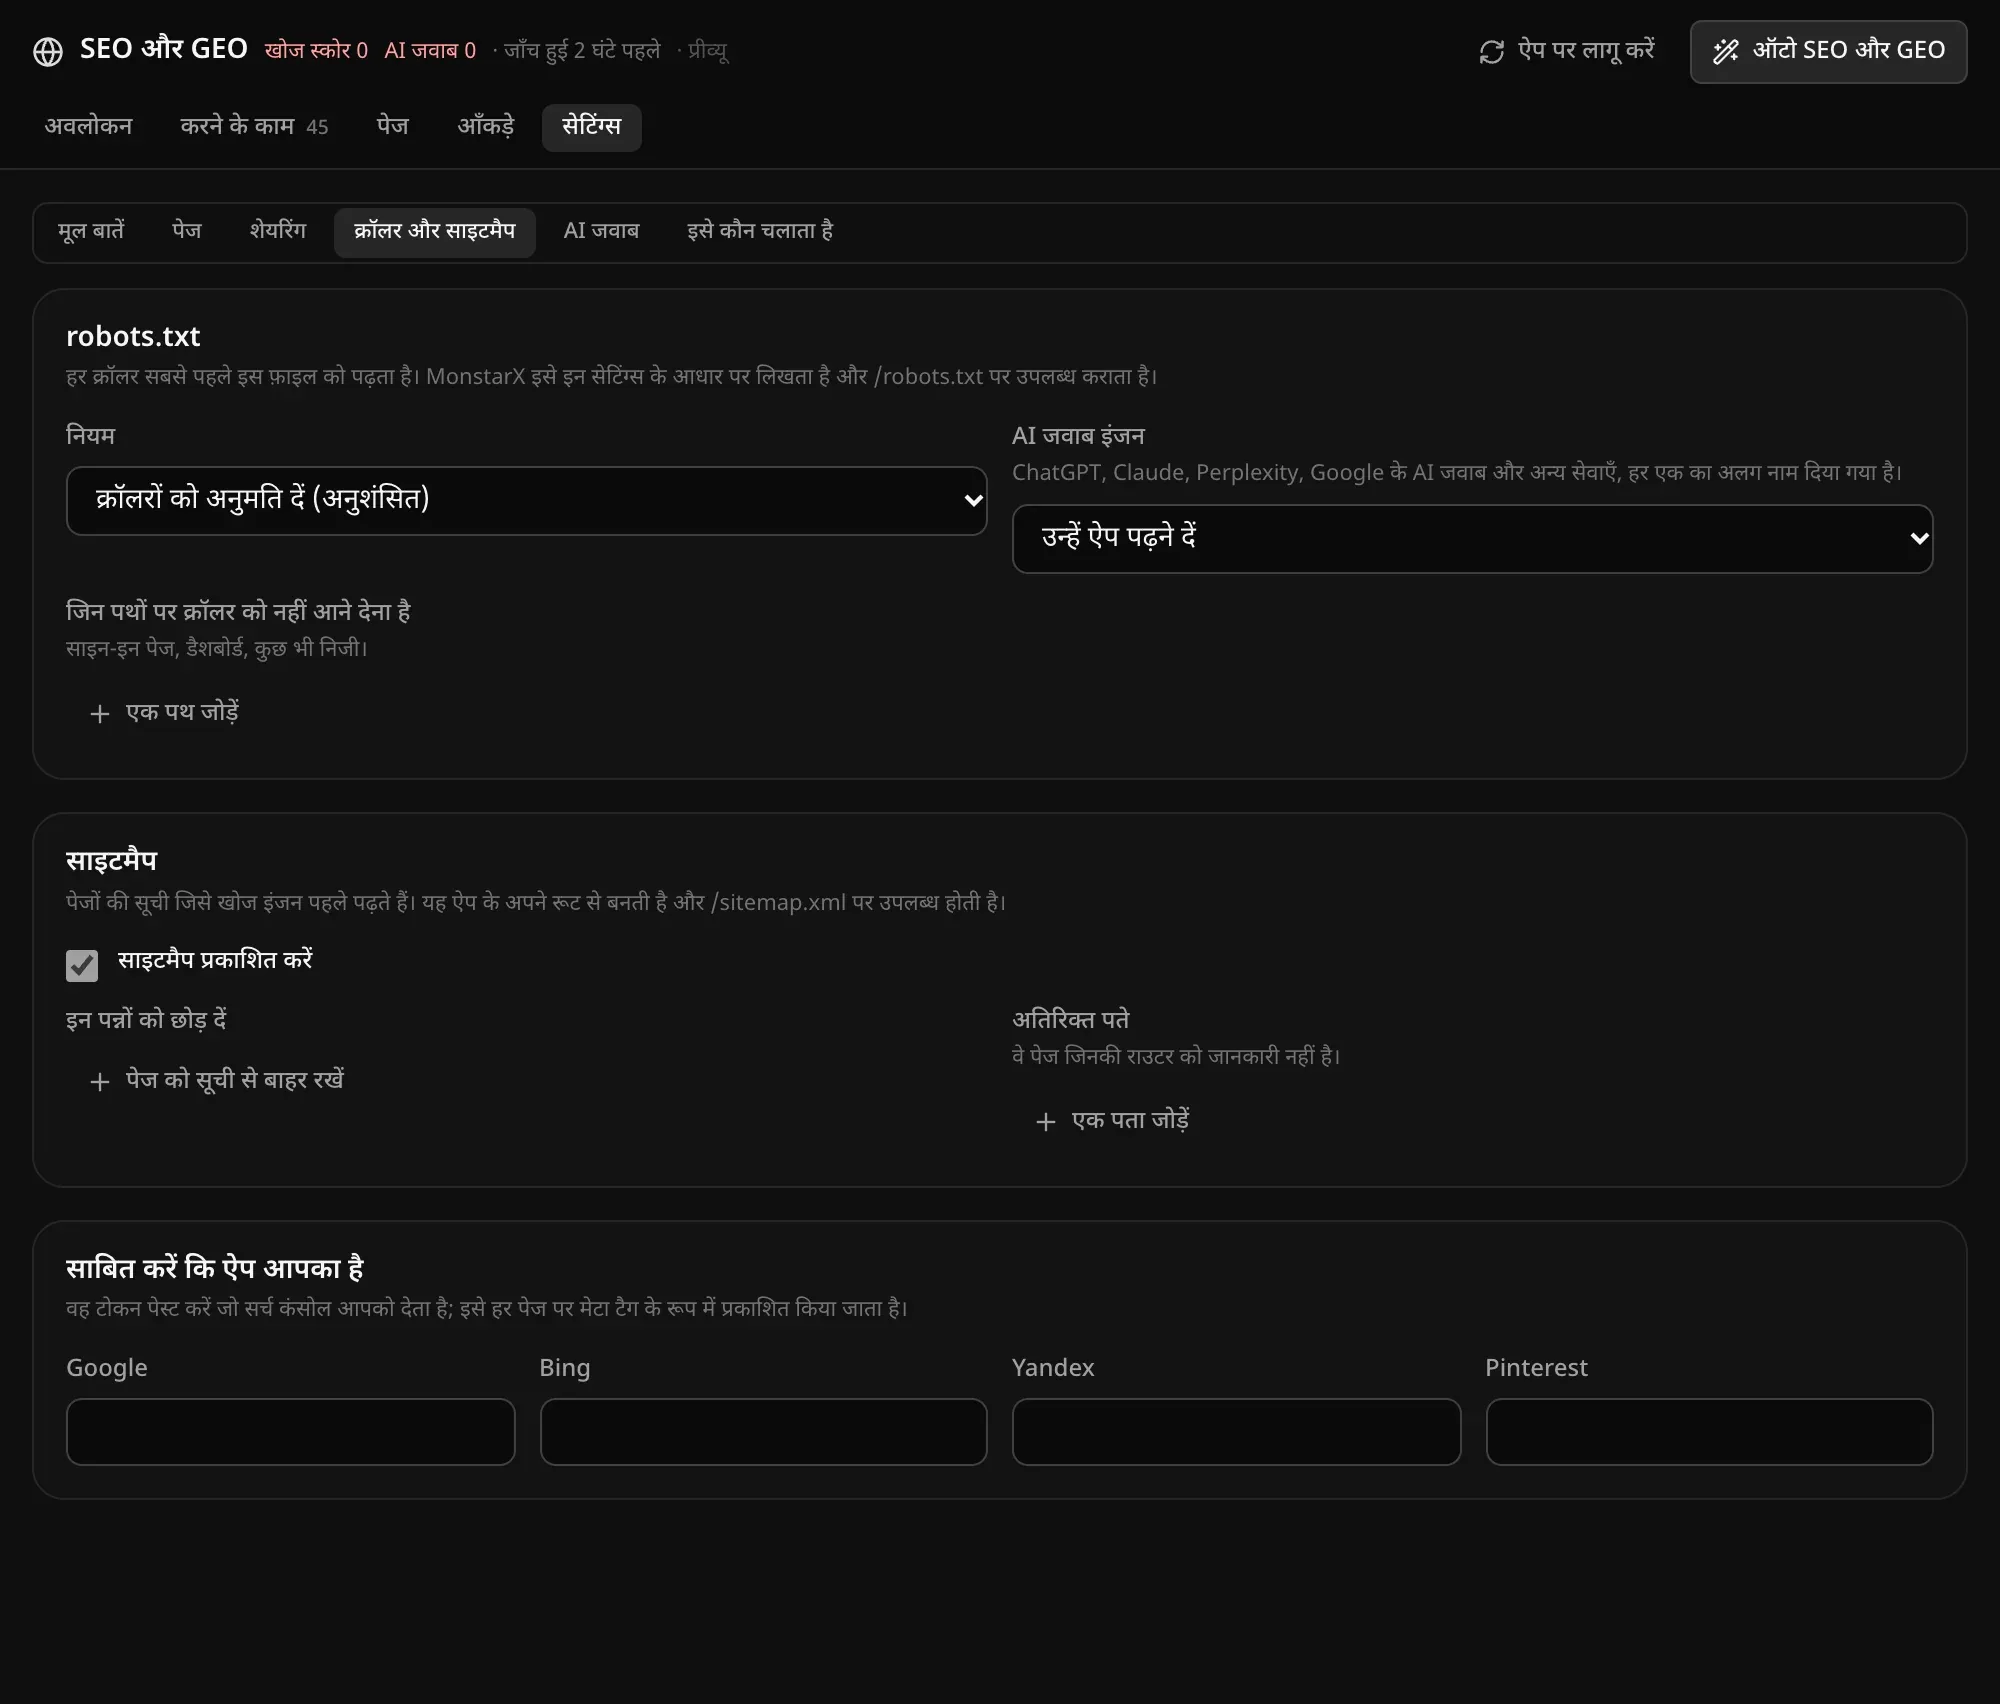The width and height of the screenshot is (2000, 1704).
Task: Click the robots.txt section heading
Action: click(133, 337)
